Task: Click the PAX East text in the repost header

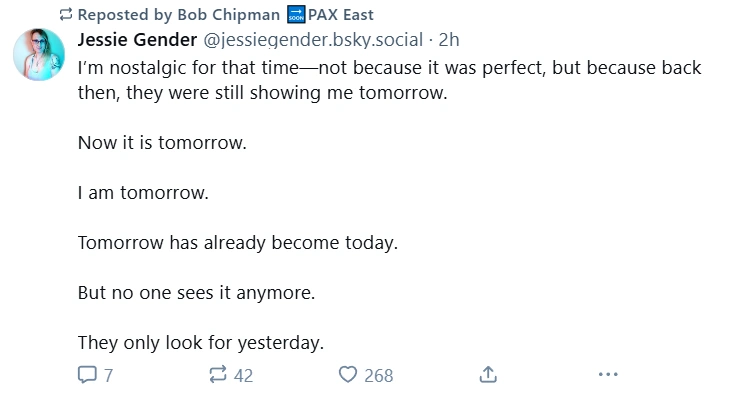Action: [x=341, y=15]
